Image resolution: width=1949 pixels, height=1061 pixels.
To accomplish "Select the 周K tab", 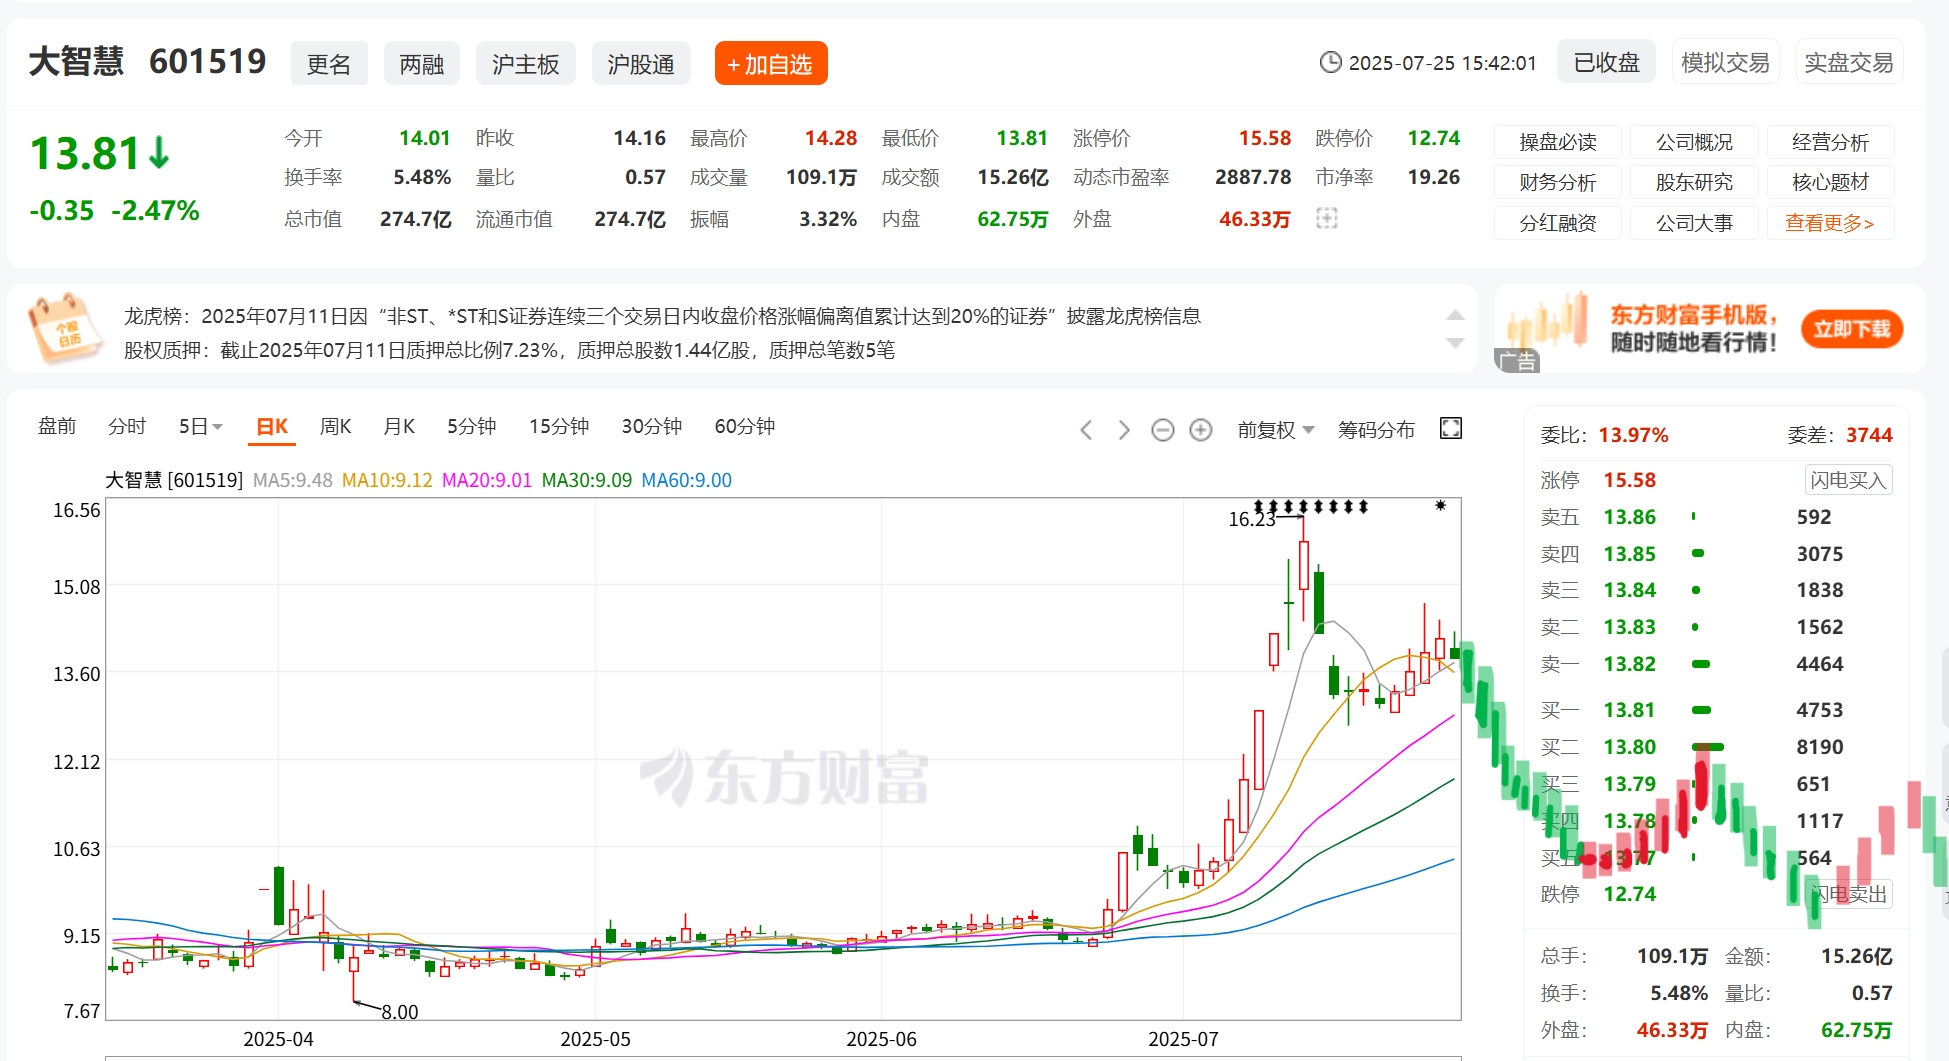I will click(x=335, y=427).
